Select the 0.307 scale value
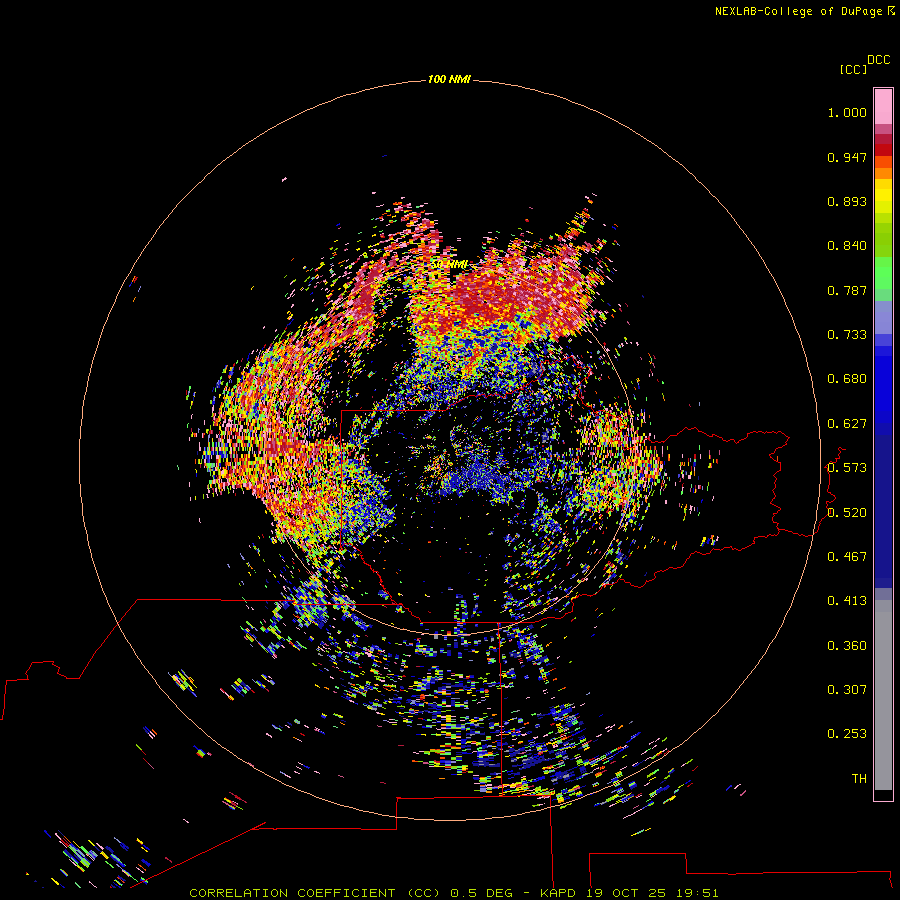Image resolution: width=900 pixels, height=900 pixels. tap(847, 690)
